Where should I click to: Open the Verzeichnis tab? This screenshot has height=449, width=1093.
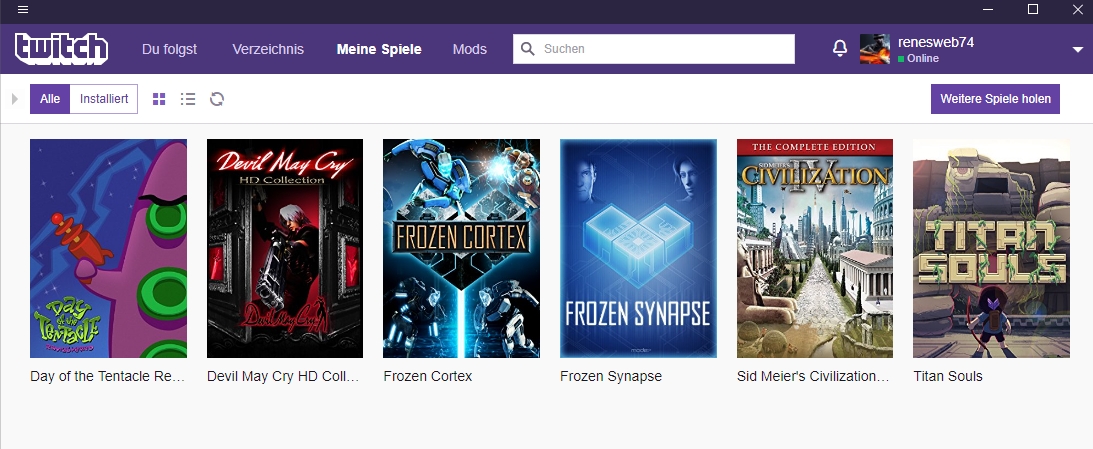[x=268, y=50]
